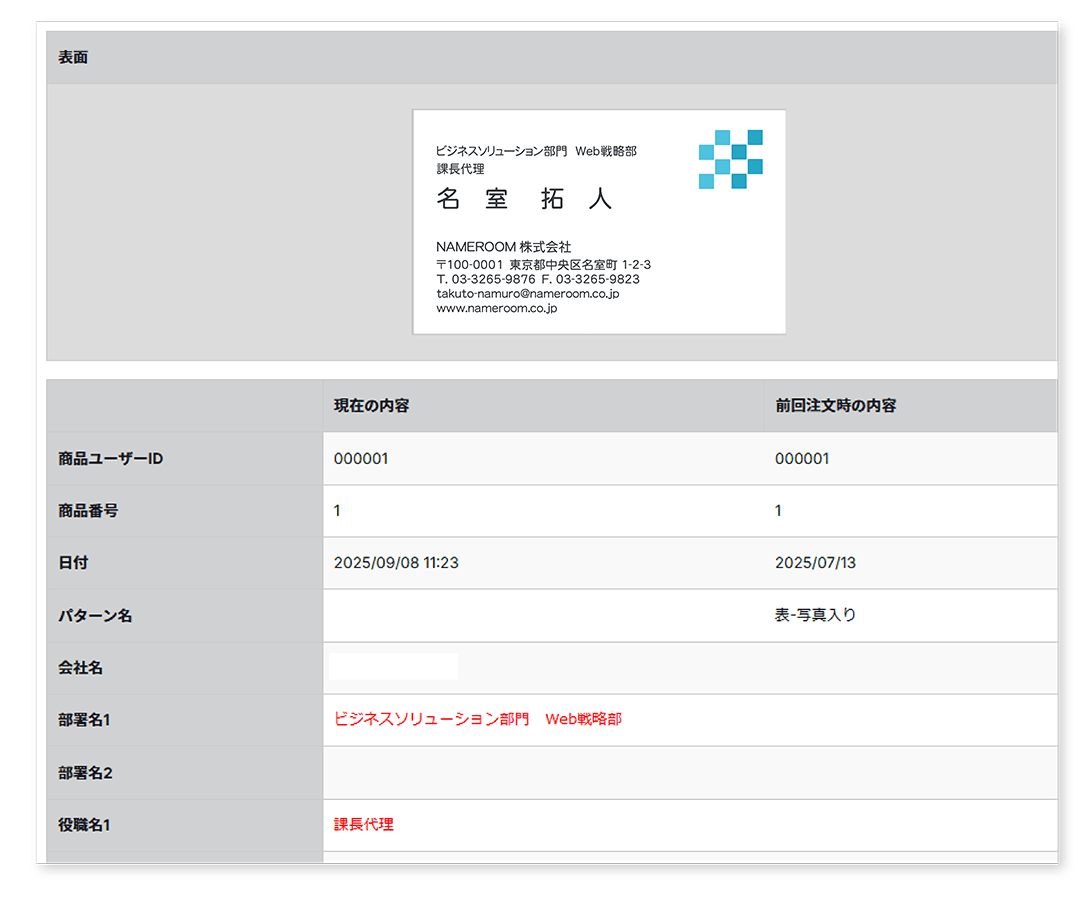This screenshot has width=1092, height=920.
Task: Click the email address takuto-namuro@nameroom.co.jp on the card
Action: (528, 294)
